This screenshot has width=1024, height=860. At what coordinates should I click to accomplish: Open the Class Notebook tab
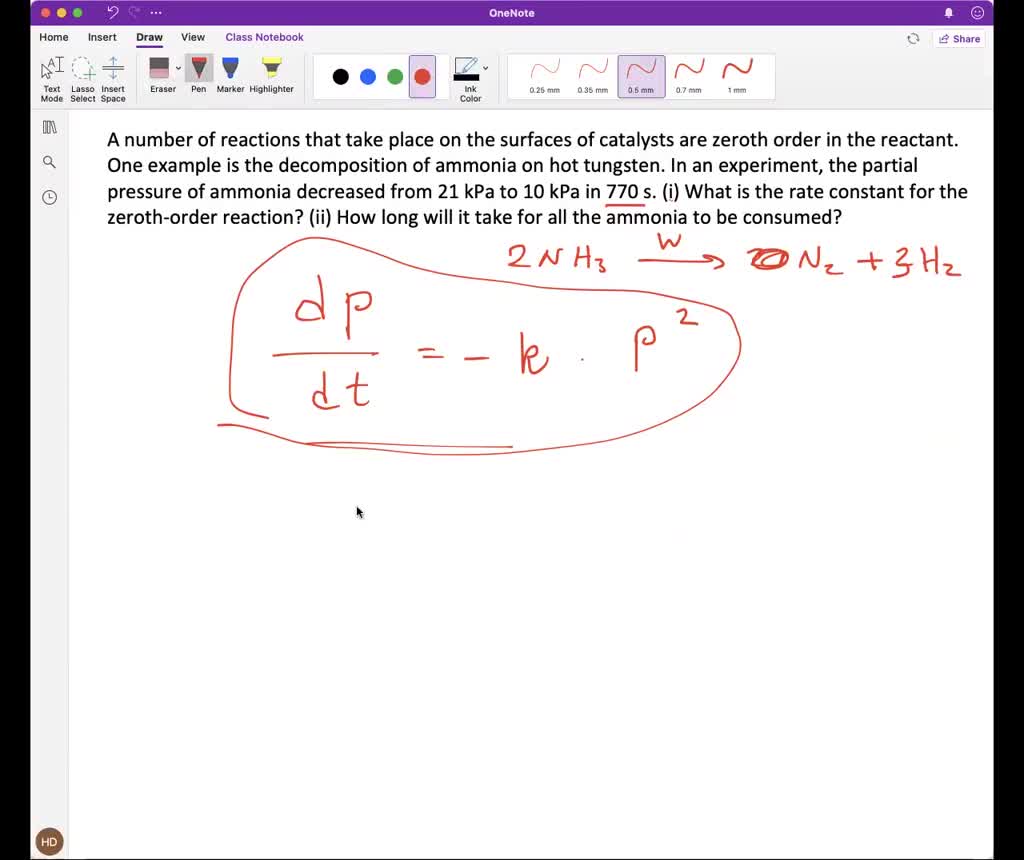pos(264,37)
